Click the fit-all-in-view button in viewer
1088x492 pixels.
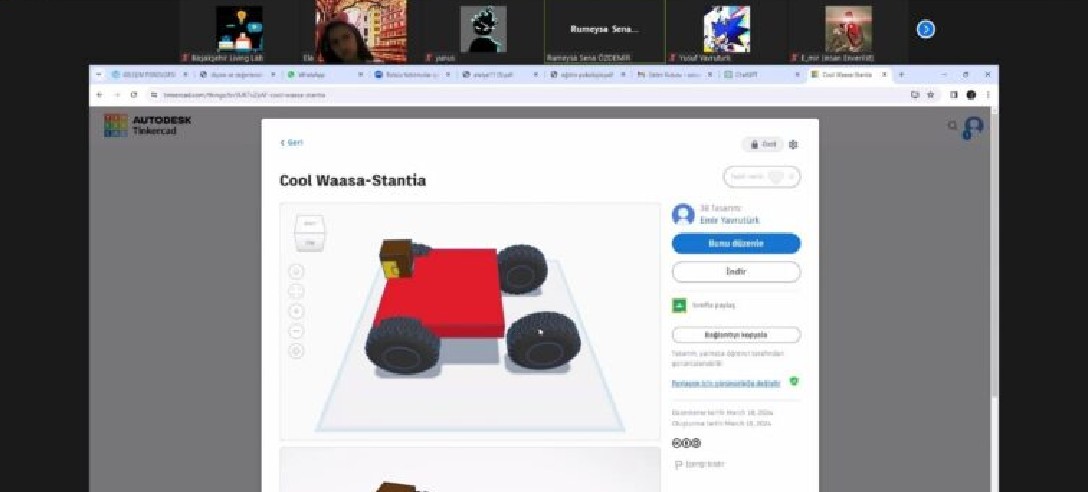(x=296, y=291)
